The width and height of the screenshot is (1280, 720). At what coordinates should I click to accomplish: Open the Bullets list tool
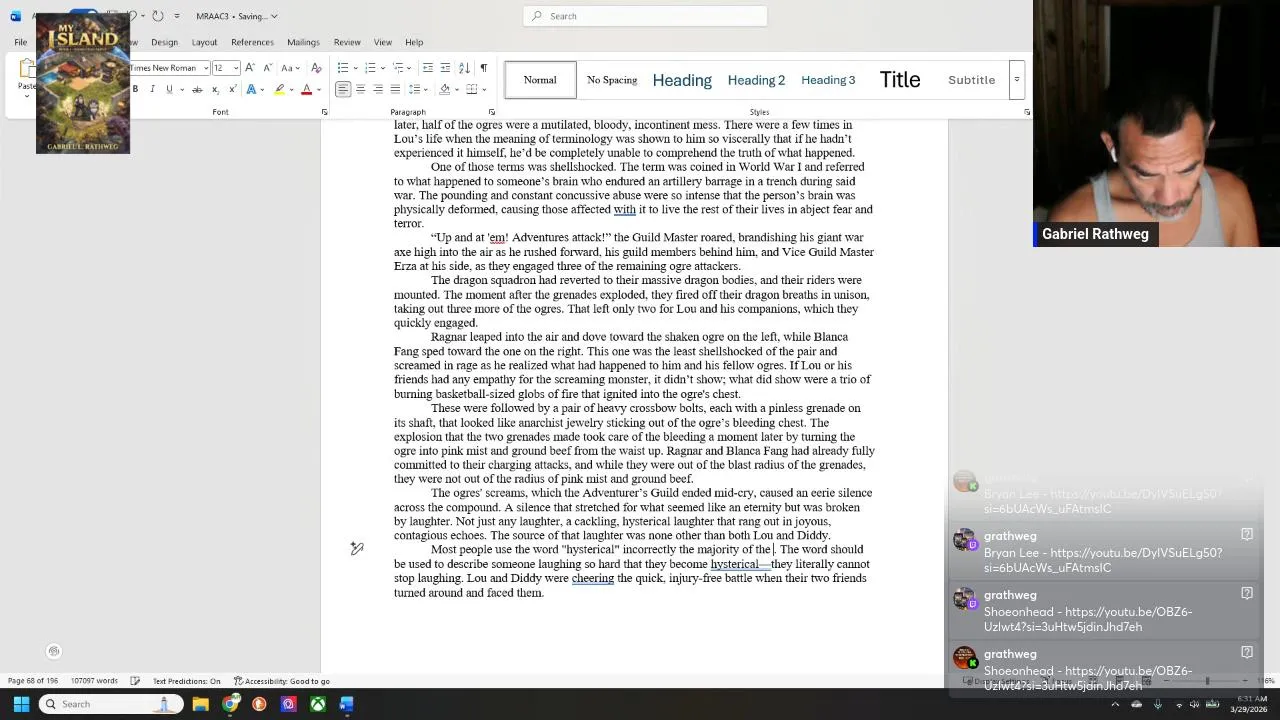click(x=343, y=68)
